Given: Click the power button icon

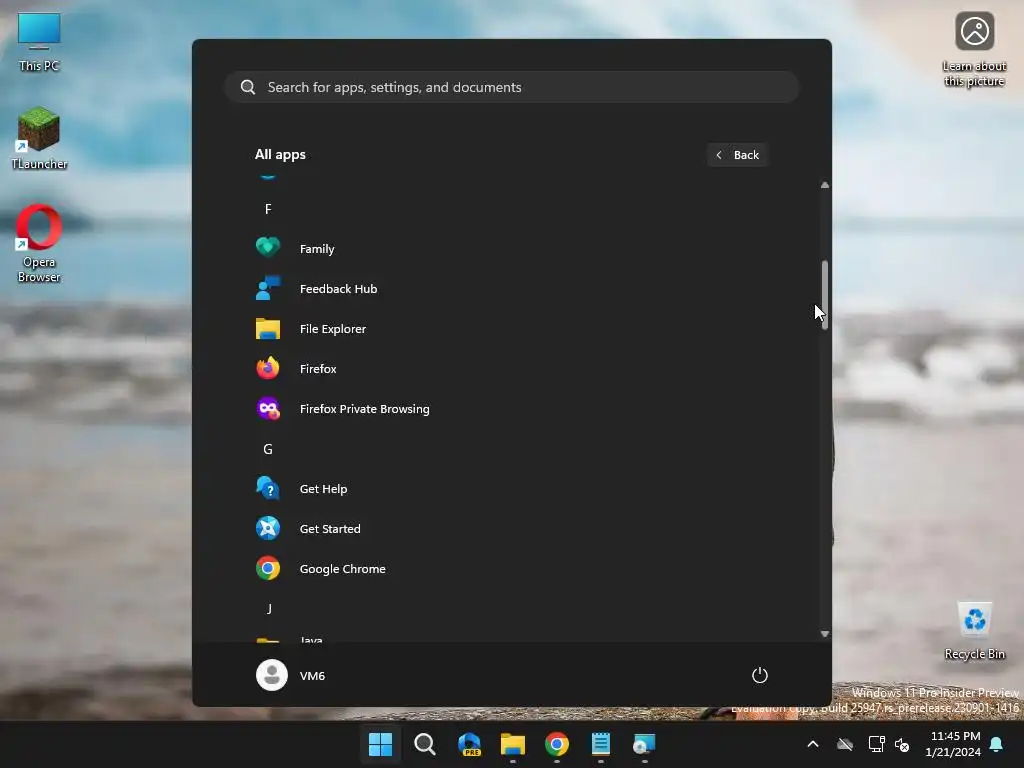Looking at the screenshot, I should (x=760, y=675).
